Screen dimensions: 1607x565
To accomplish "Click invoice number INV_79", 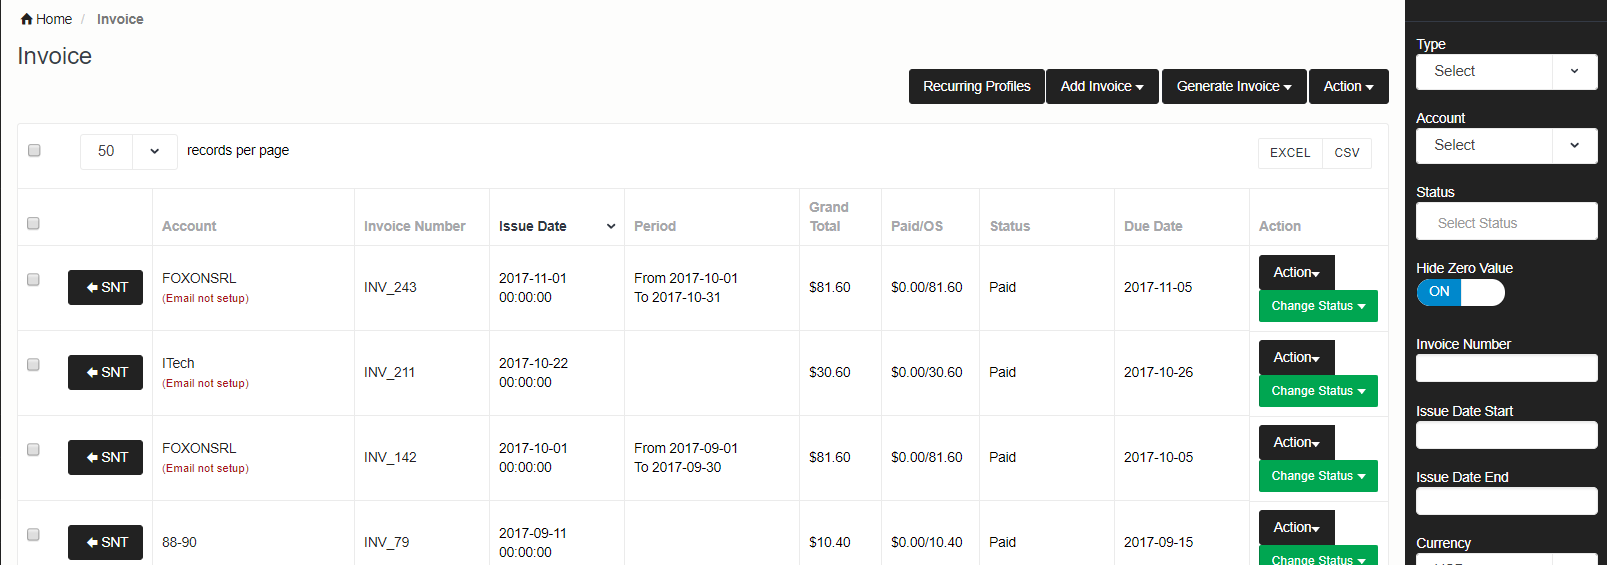I will tap(386, 542).
